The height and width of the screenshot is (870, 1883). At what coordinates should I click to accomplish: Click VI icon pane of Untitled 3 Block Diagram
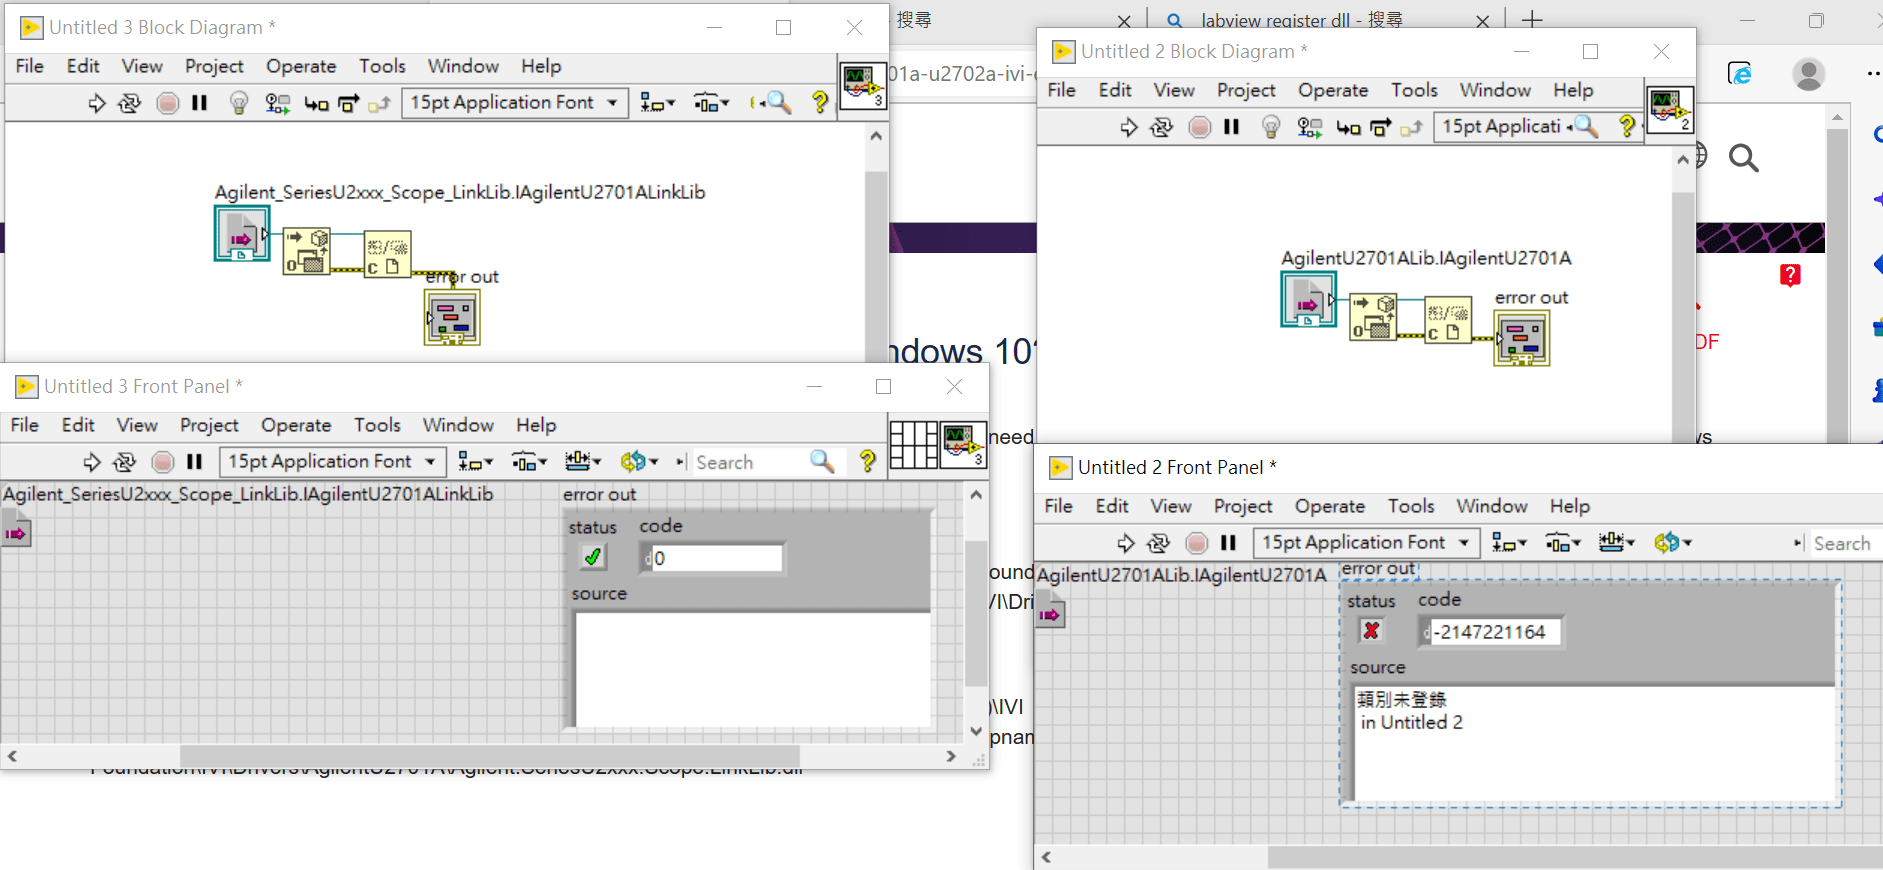click(x=862, y=85)
